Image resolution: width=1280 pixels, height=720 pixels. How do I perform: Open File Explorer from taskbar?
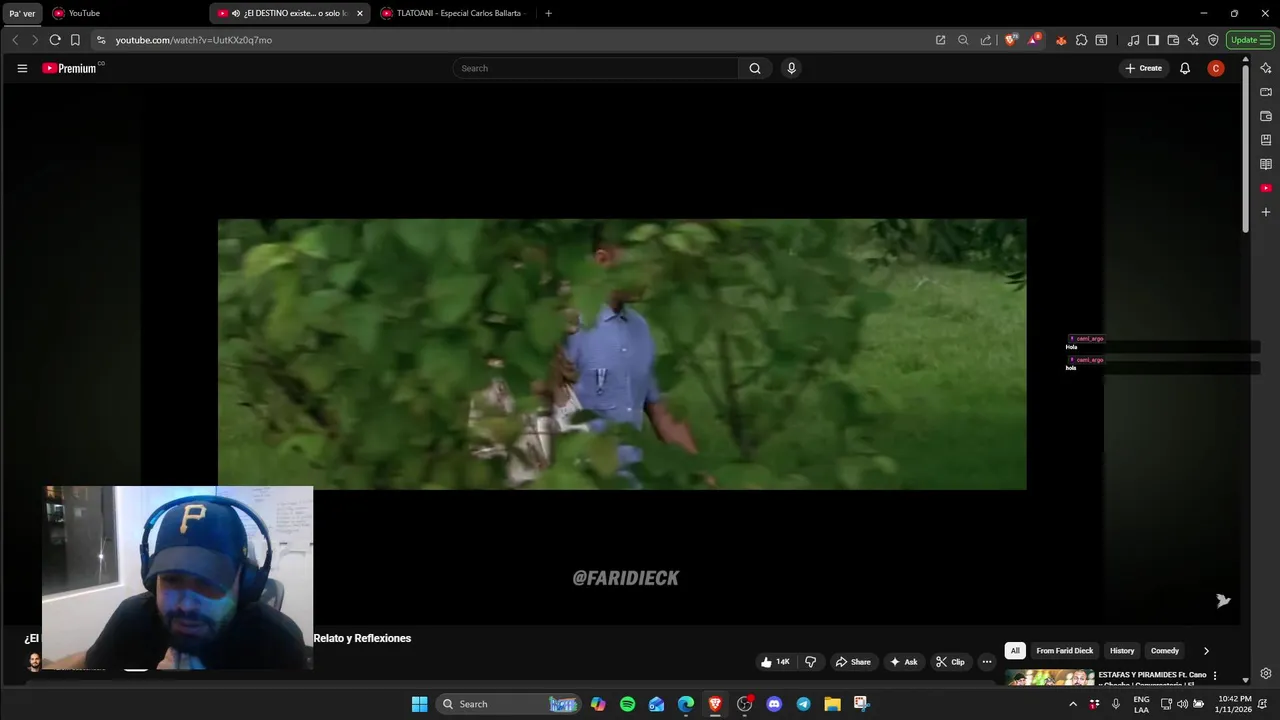[x=832, y=704]
